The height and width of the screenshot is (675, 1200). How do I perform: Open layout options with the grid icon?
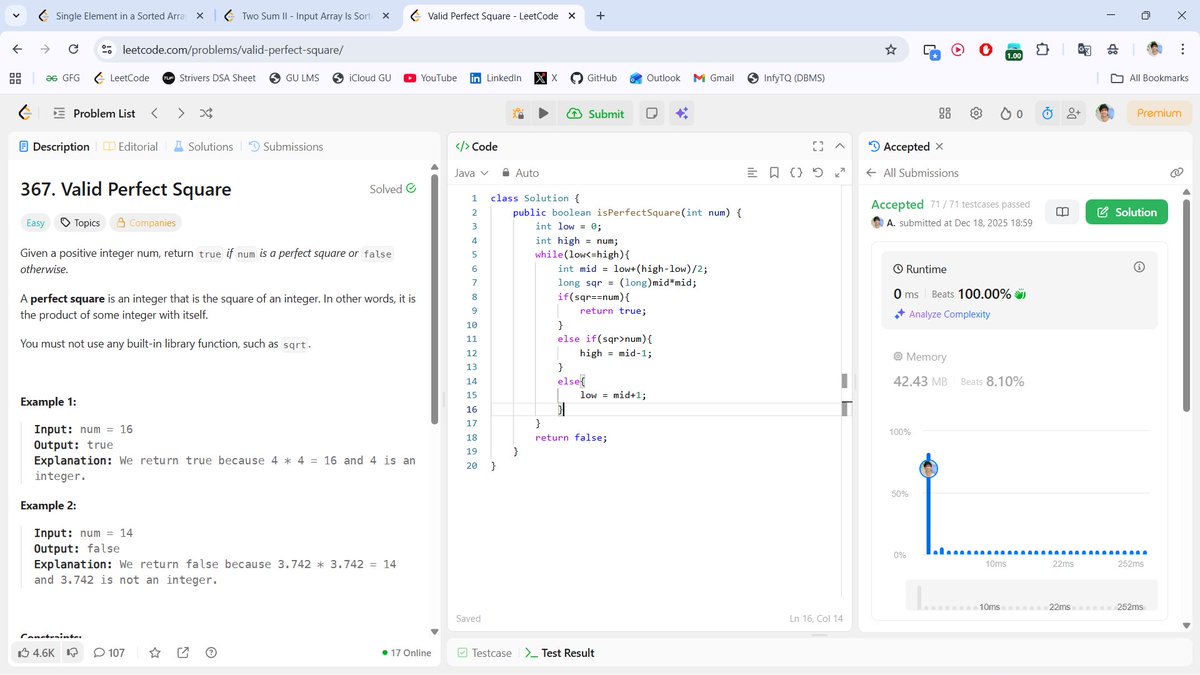click(944, 113)
